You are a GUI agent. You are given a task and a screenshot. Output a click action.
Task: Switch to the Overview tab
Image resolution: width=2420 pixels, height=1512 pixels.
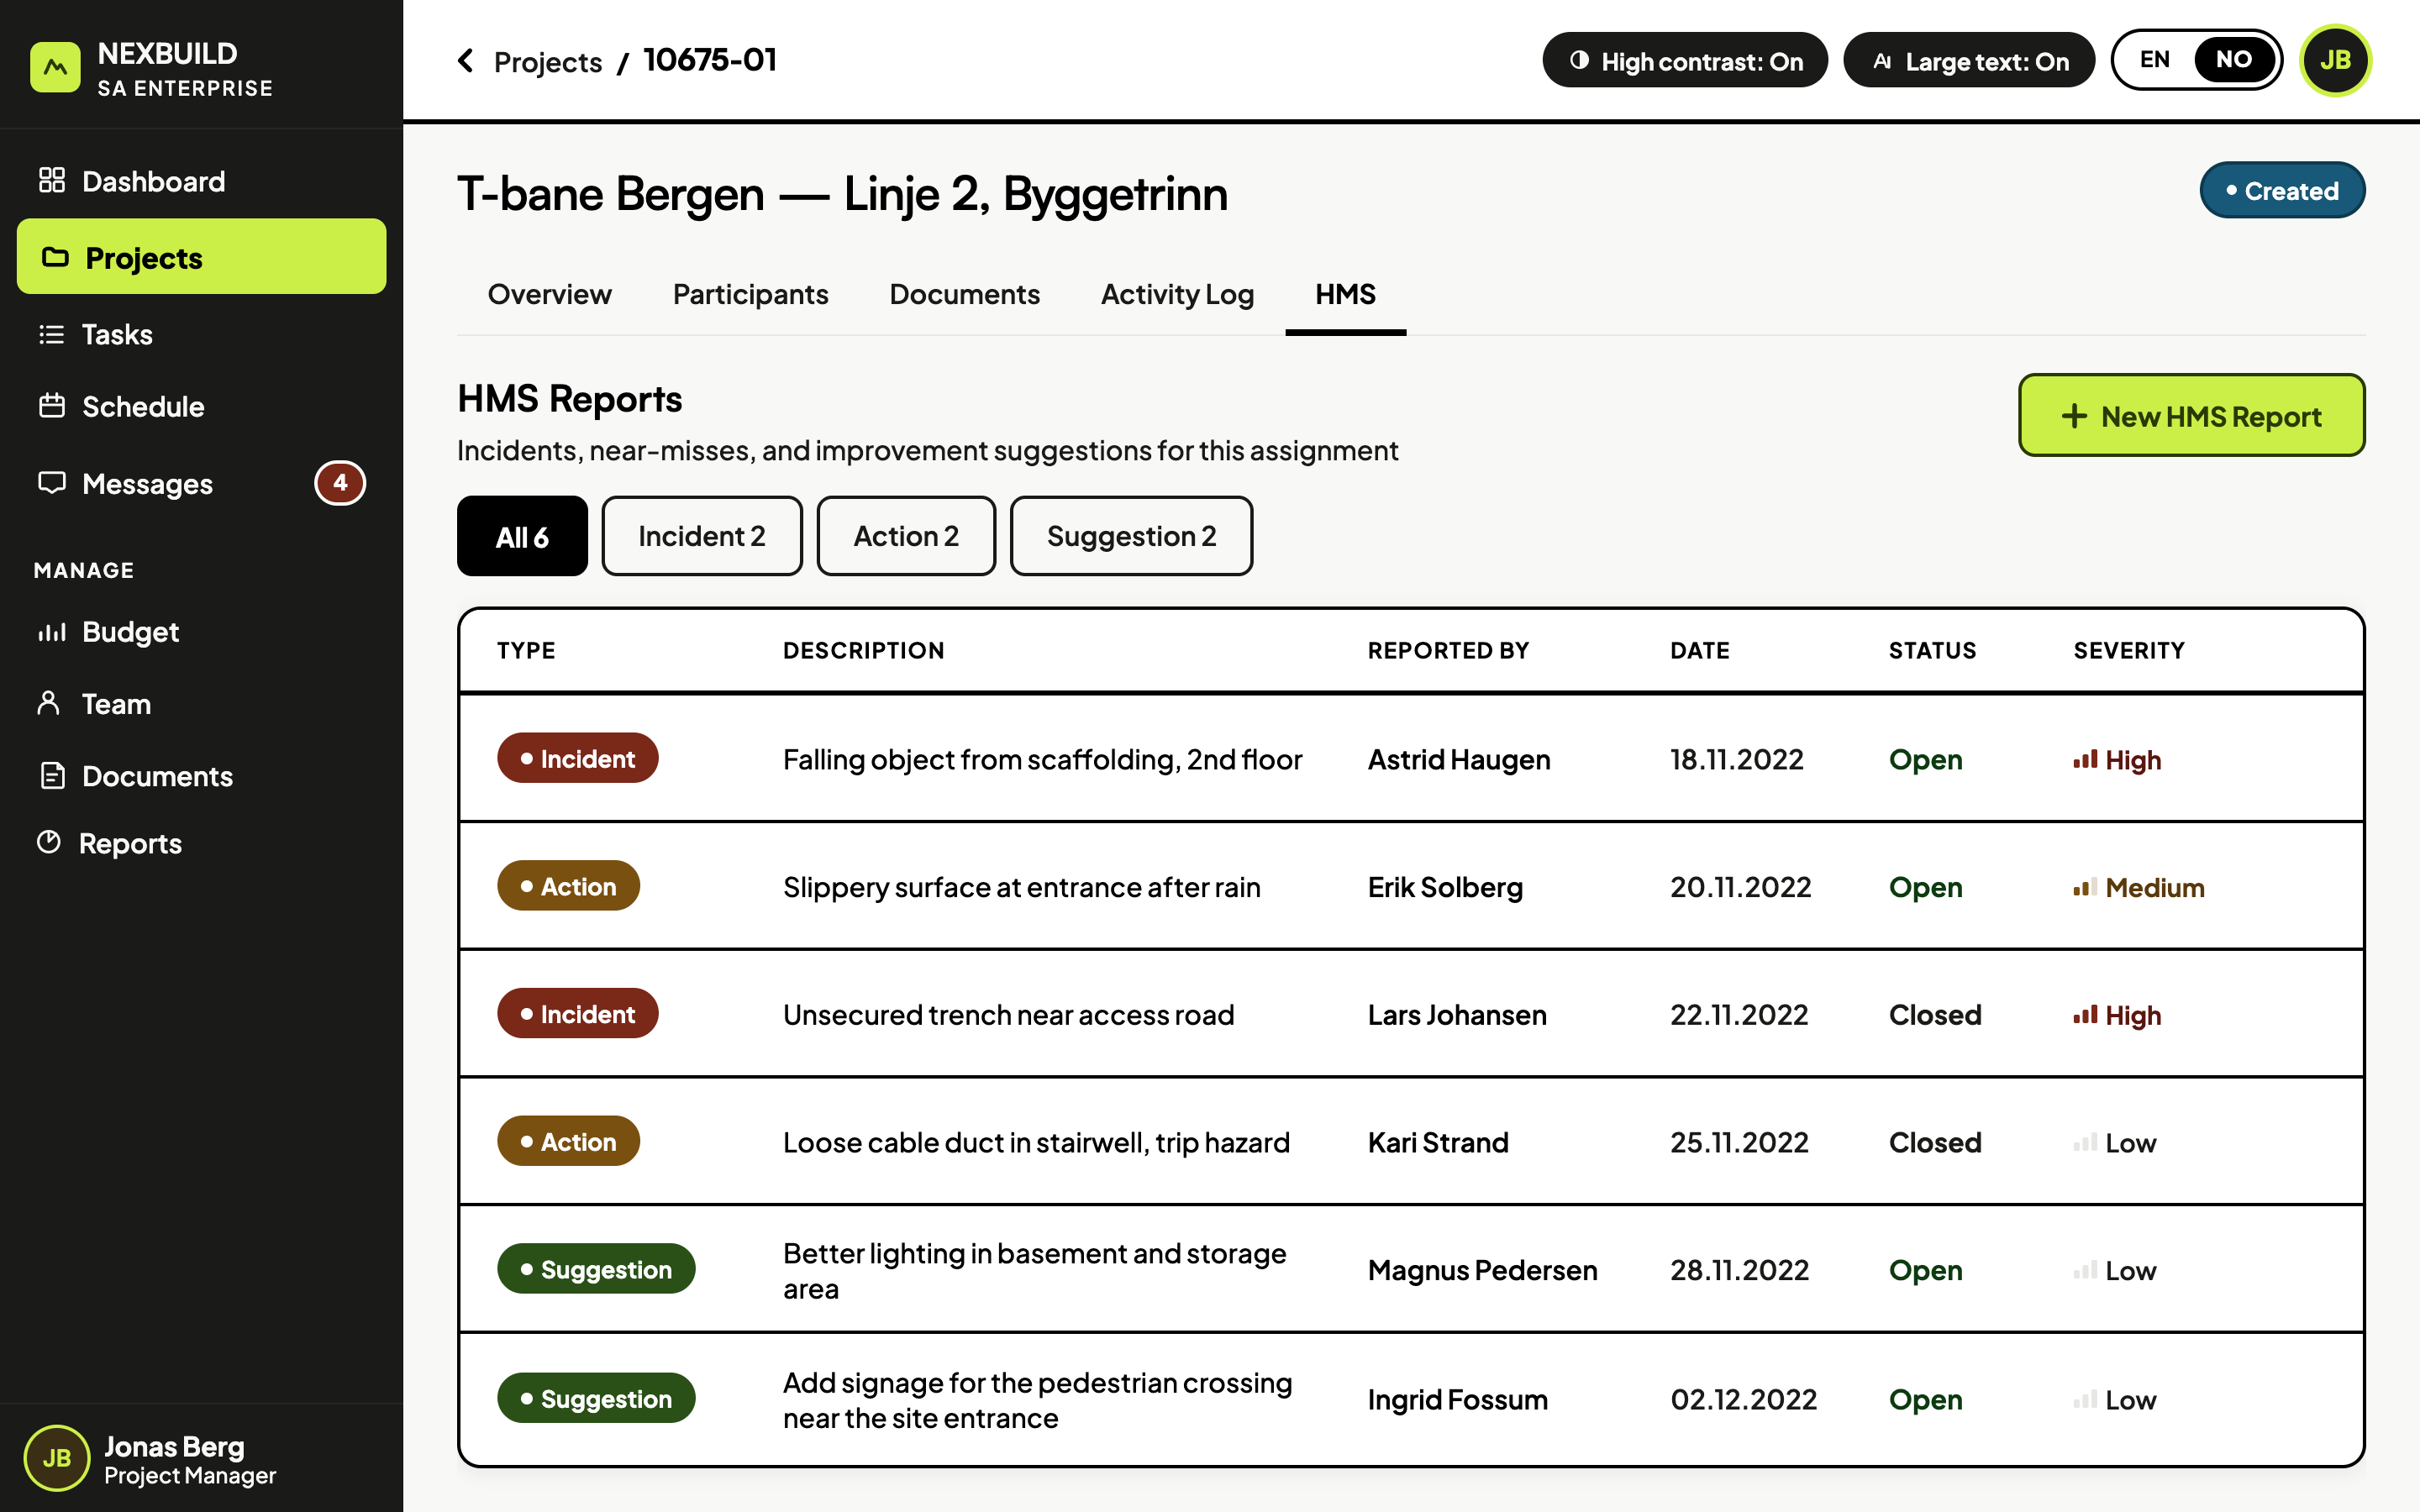549,294
